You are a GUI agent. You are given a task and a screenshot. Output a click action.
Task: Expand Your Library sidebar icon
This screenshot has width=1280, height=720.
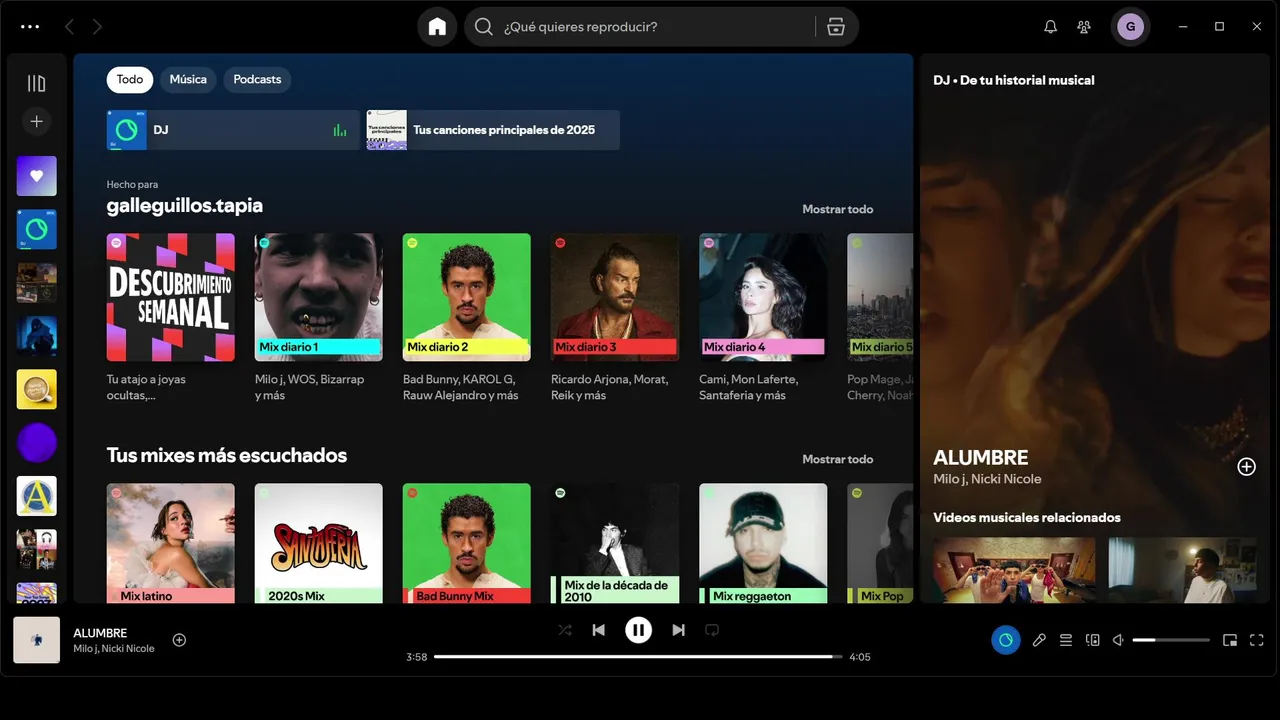coord(37,84)
